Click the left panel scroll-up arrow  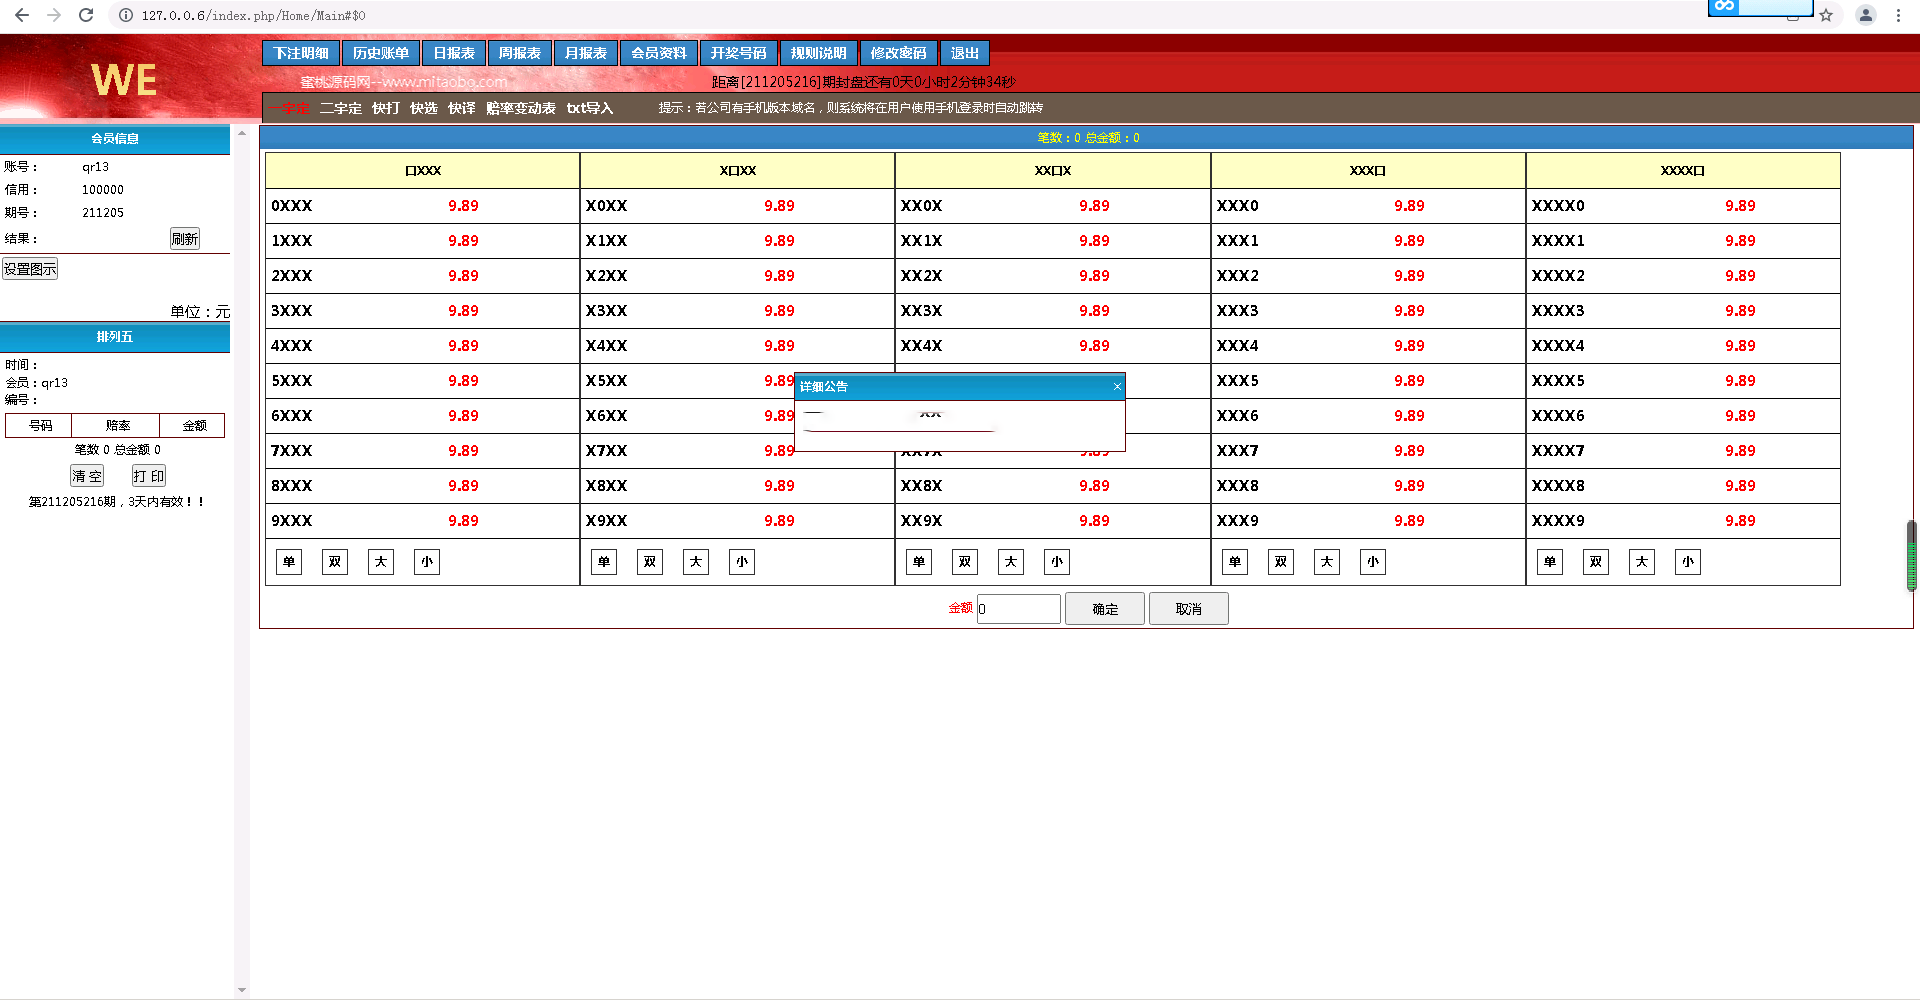[x=241, y=133]
